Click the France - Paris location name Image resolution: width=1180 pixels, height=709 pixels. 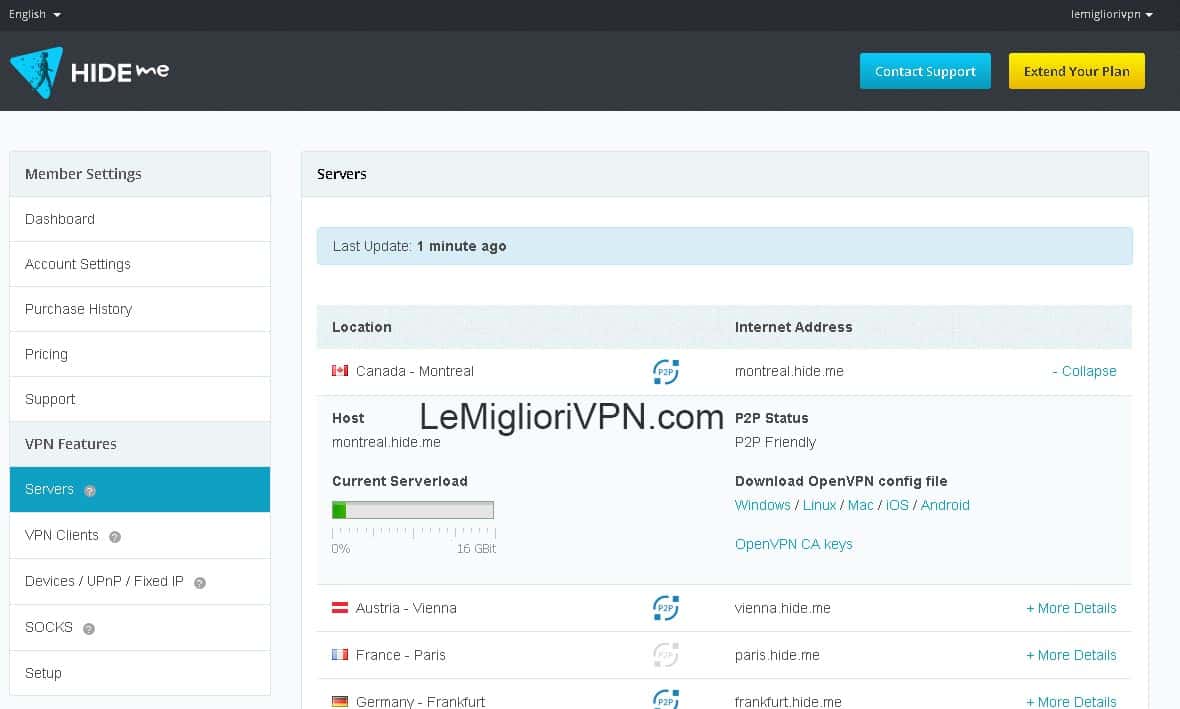coord(400,655)
